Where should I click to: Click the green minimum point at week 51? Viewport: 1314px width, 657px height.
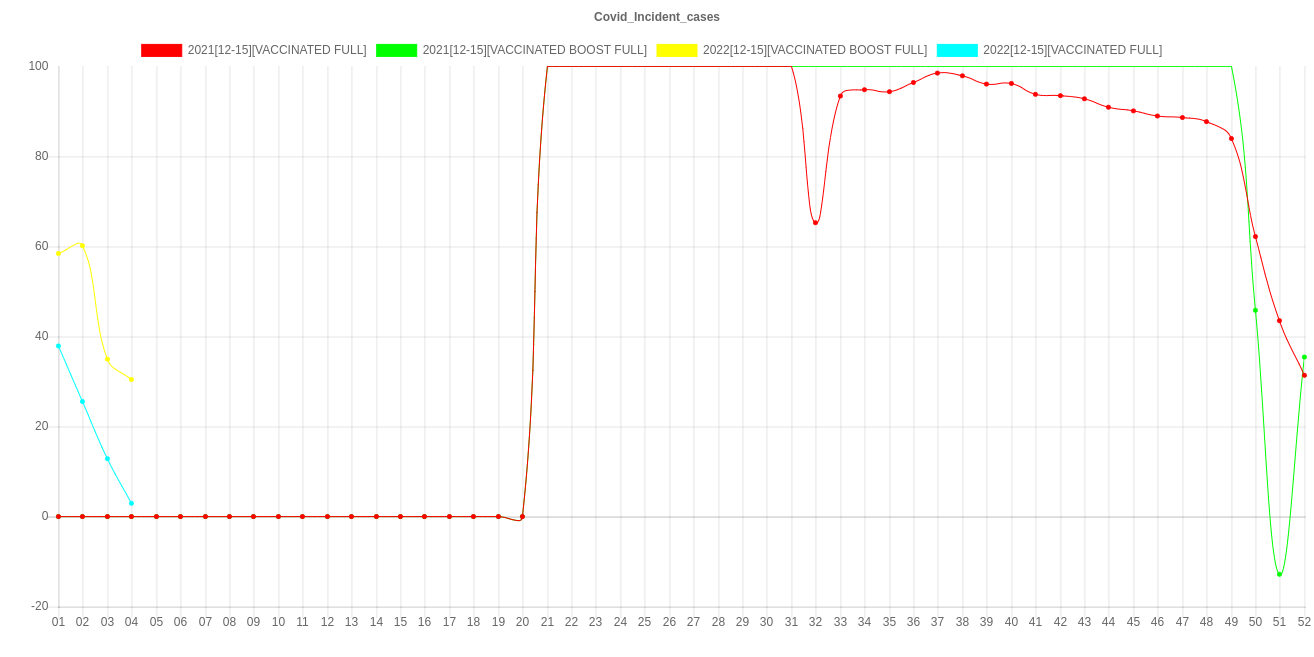tap(1279, 574)
